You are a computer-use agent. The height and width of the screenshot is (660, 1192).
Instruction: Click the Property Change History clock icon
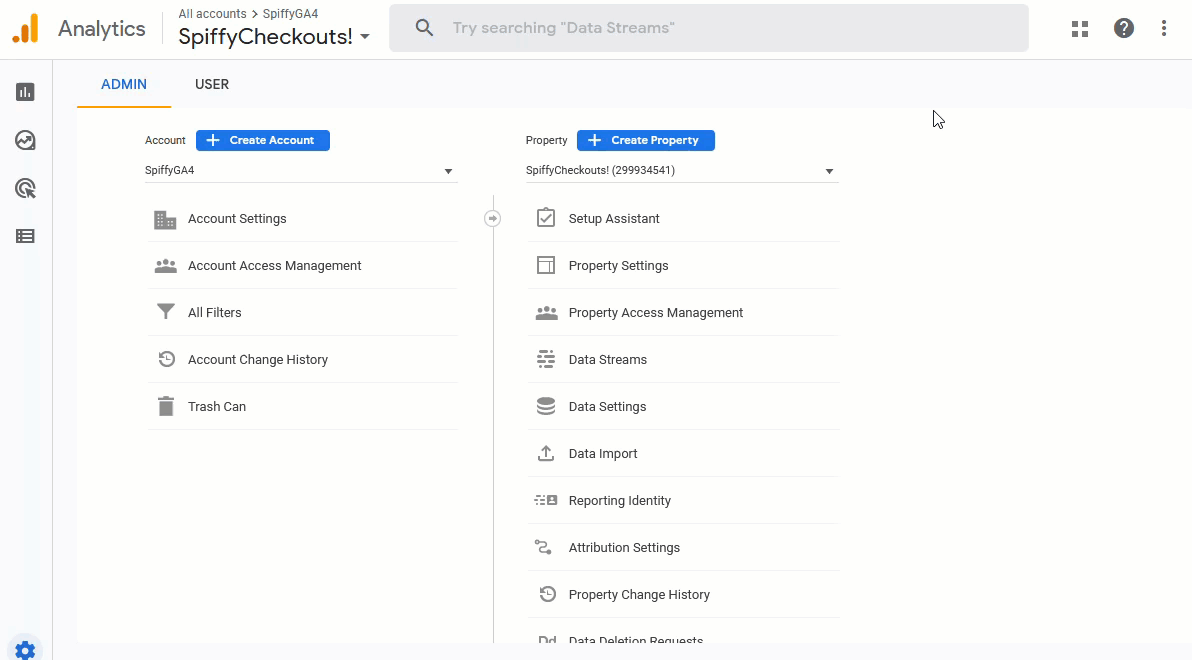(x=547, y=595)
